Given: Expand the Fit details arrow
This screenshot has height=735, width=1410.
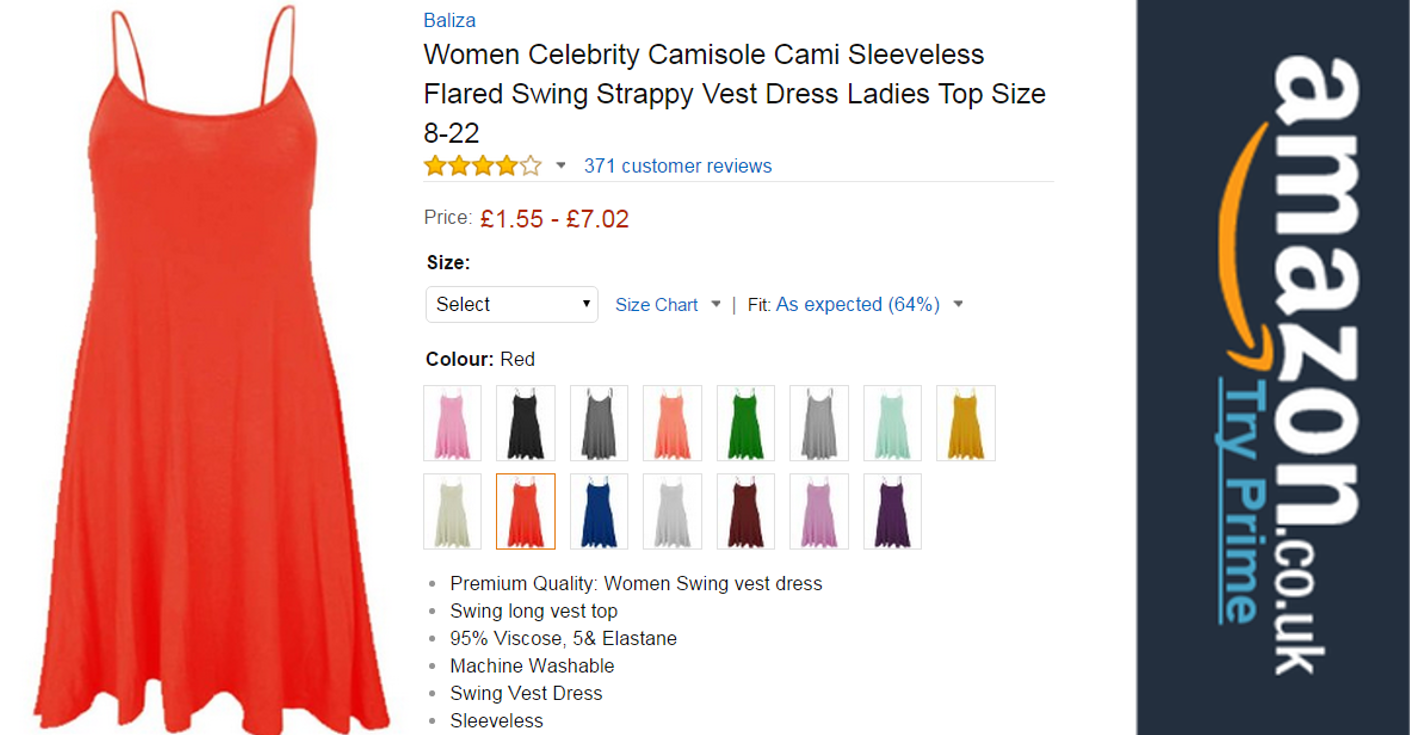Looking at the screenshot, I should point(958,304).
